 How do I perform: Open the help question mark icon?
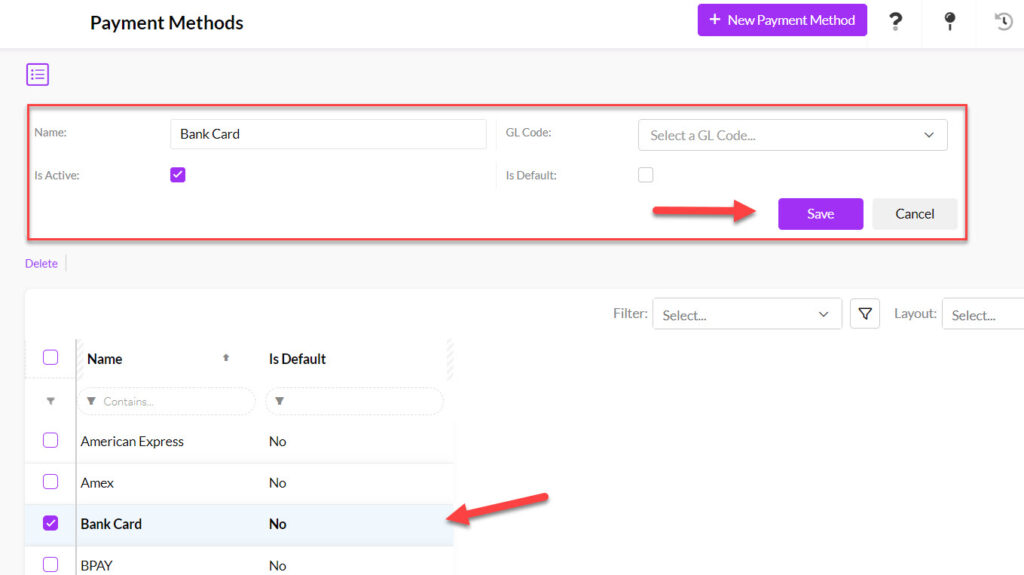tap(895, 22)
